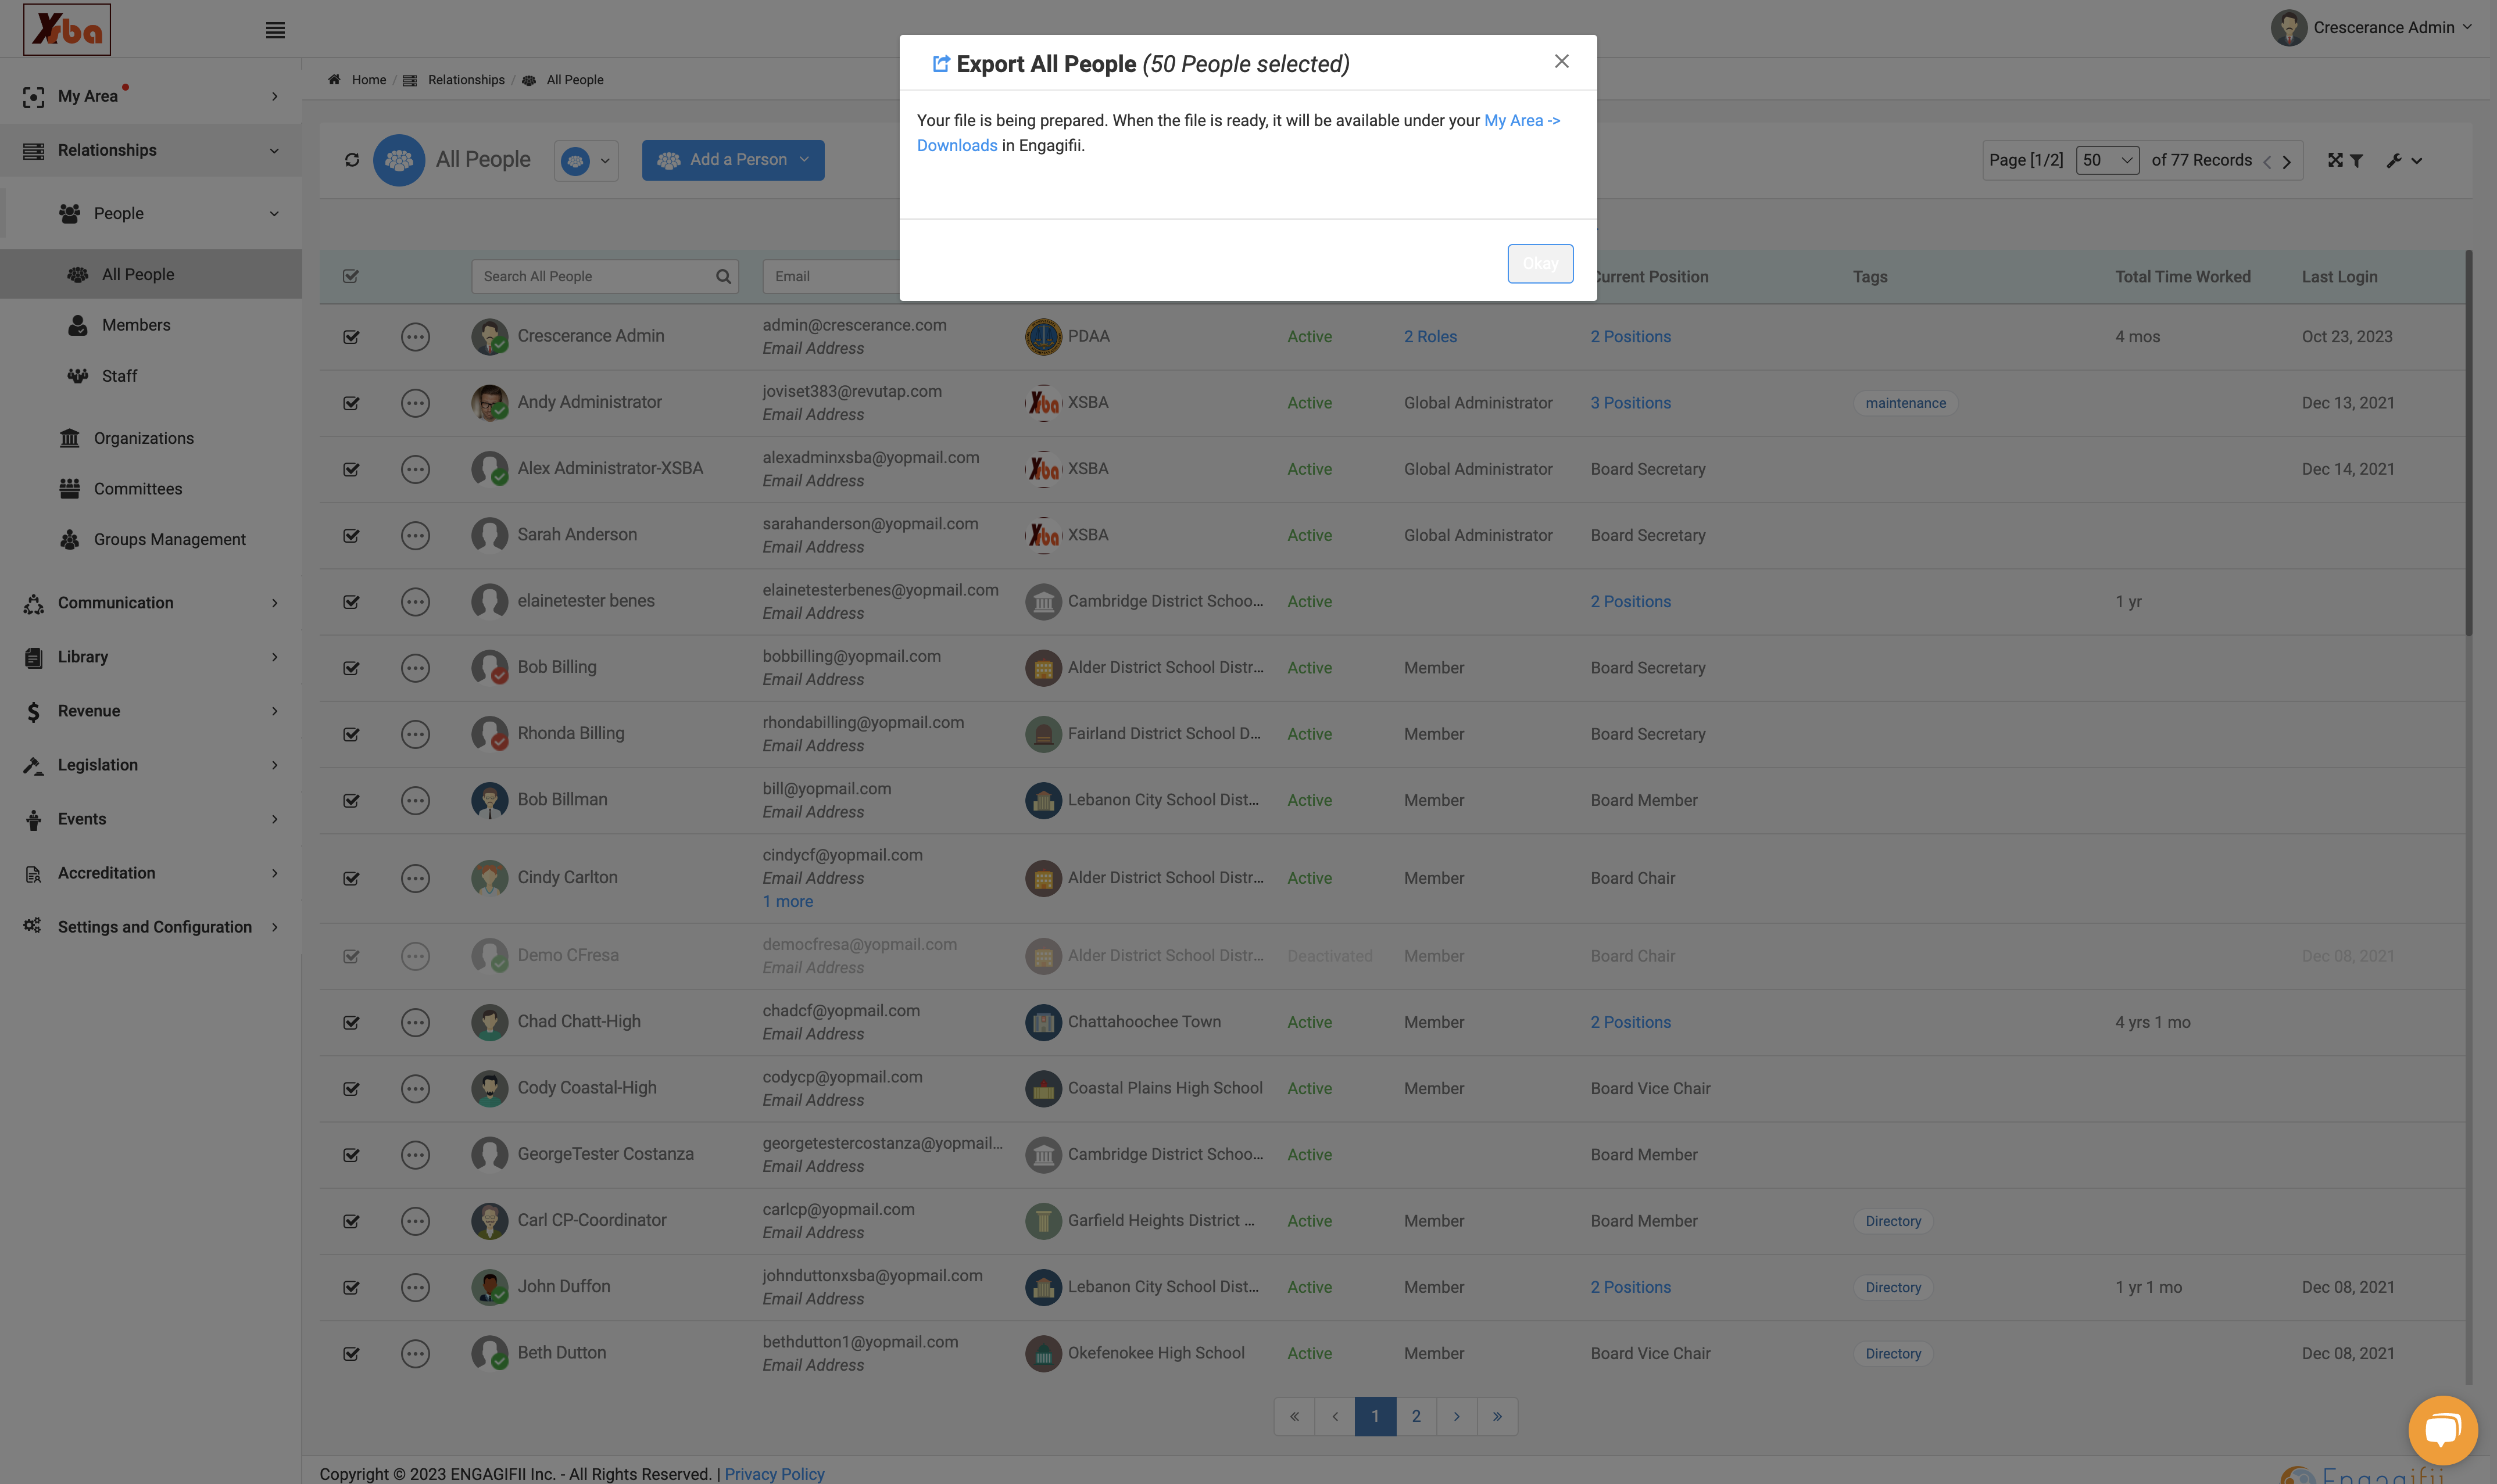Open Groups Management in the sidebar
Image resolution: width=2497 pixels, height=1484 pixels.
[x=170, y=540]
